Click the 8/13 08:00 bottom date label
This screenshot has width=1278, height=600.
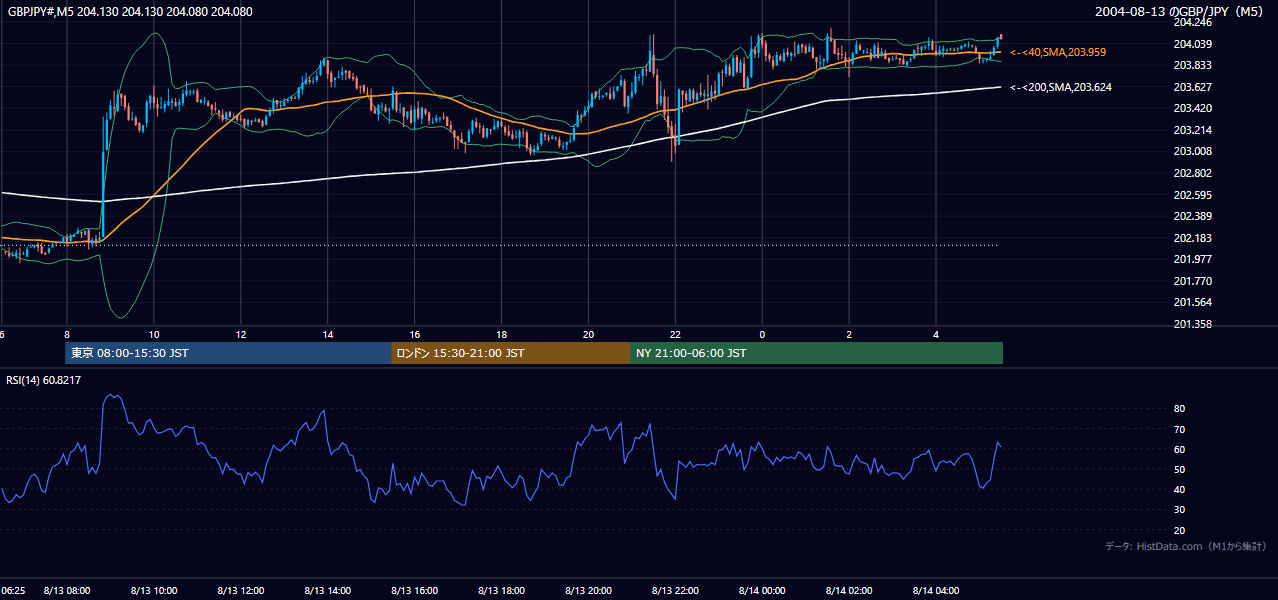click(67, 591)
